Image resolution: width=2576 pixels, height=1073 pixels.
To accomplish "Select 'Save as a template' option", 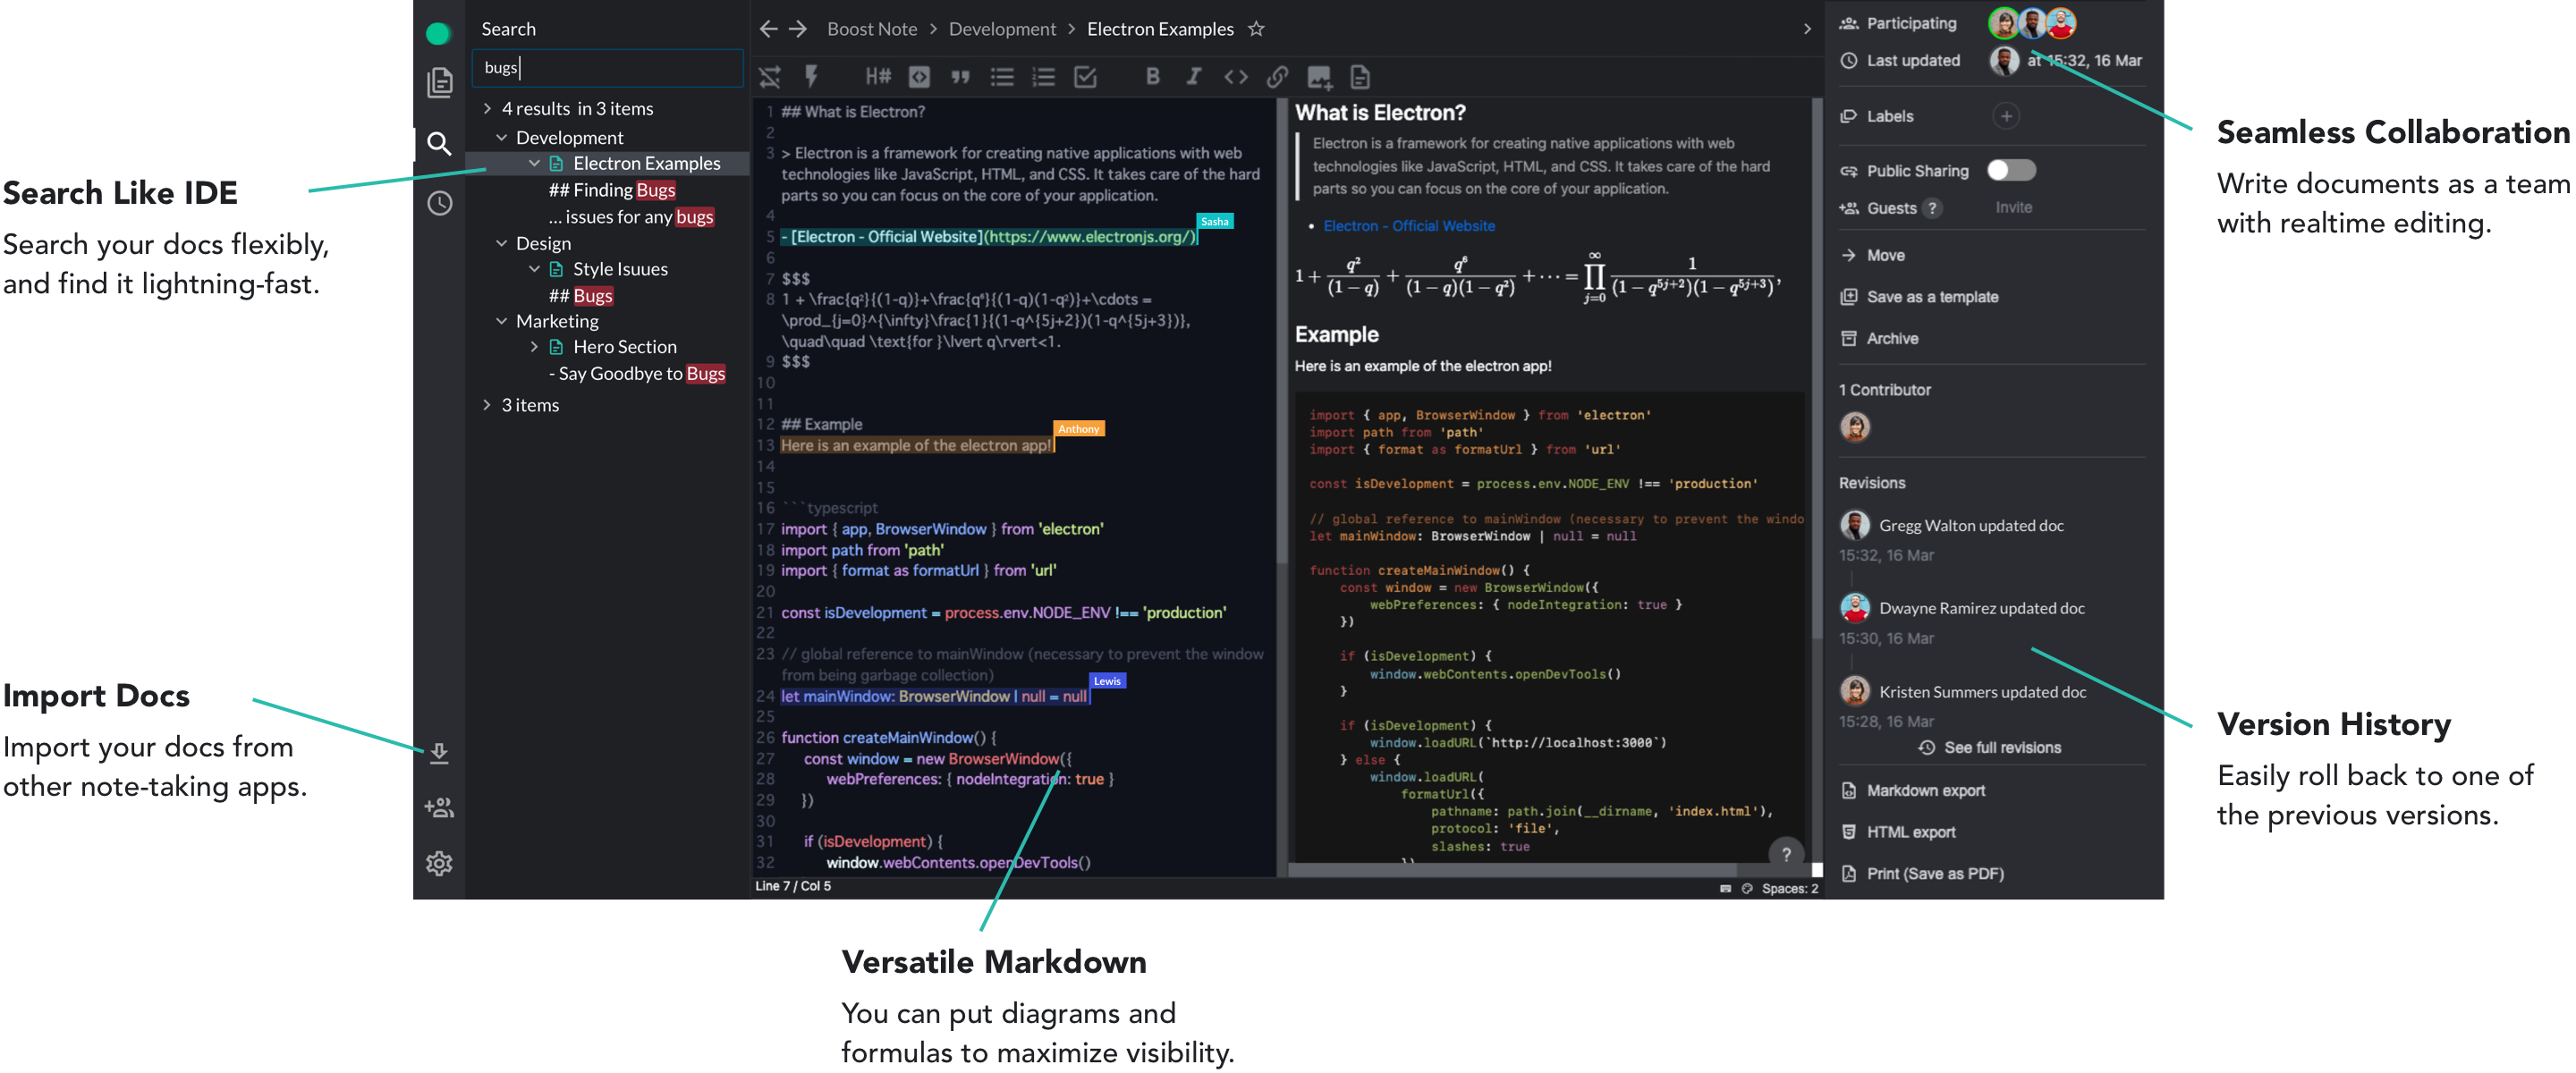I will coord(1931,297).
